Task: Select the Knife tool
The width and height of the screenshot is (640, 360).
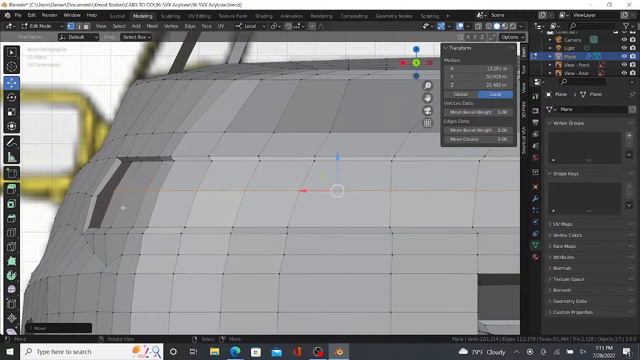Action: 11,247
